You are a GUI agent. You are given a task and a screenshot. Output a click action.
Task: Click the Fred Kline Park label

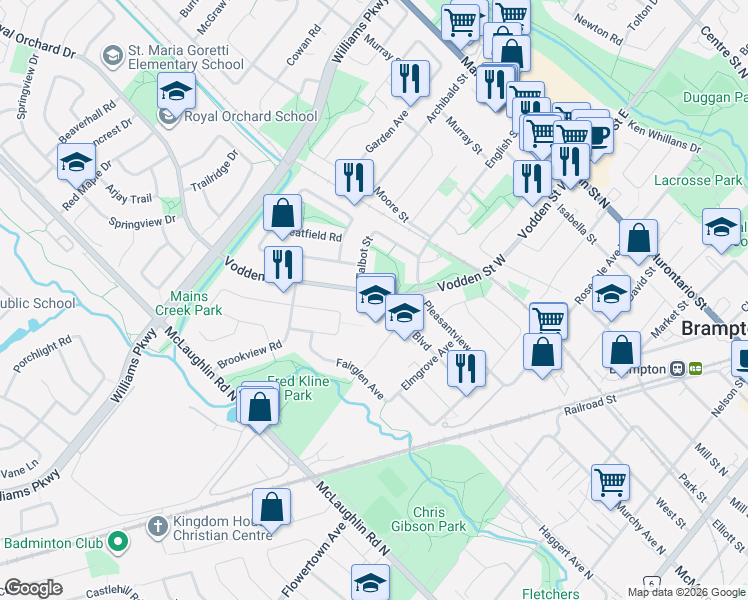click(x=298, y=388)
